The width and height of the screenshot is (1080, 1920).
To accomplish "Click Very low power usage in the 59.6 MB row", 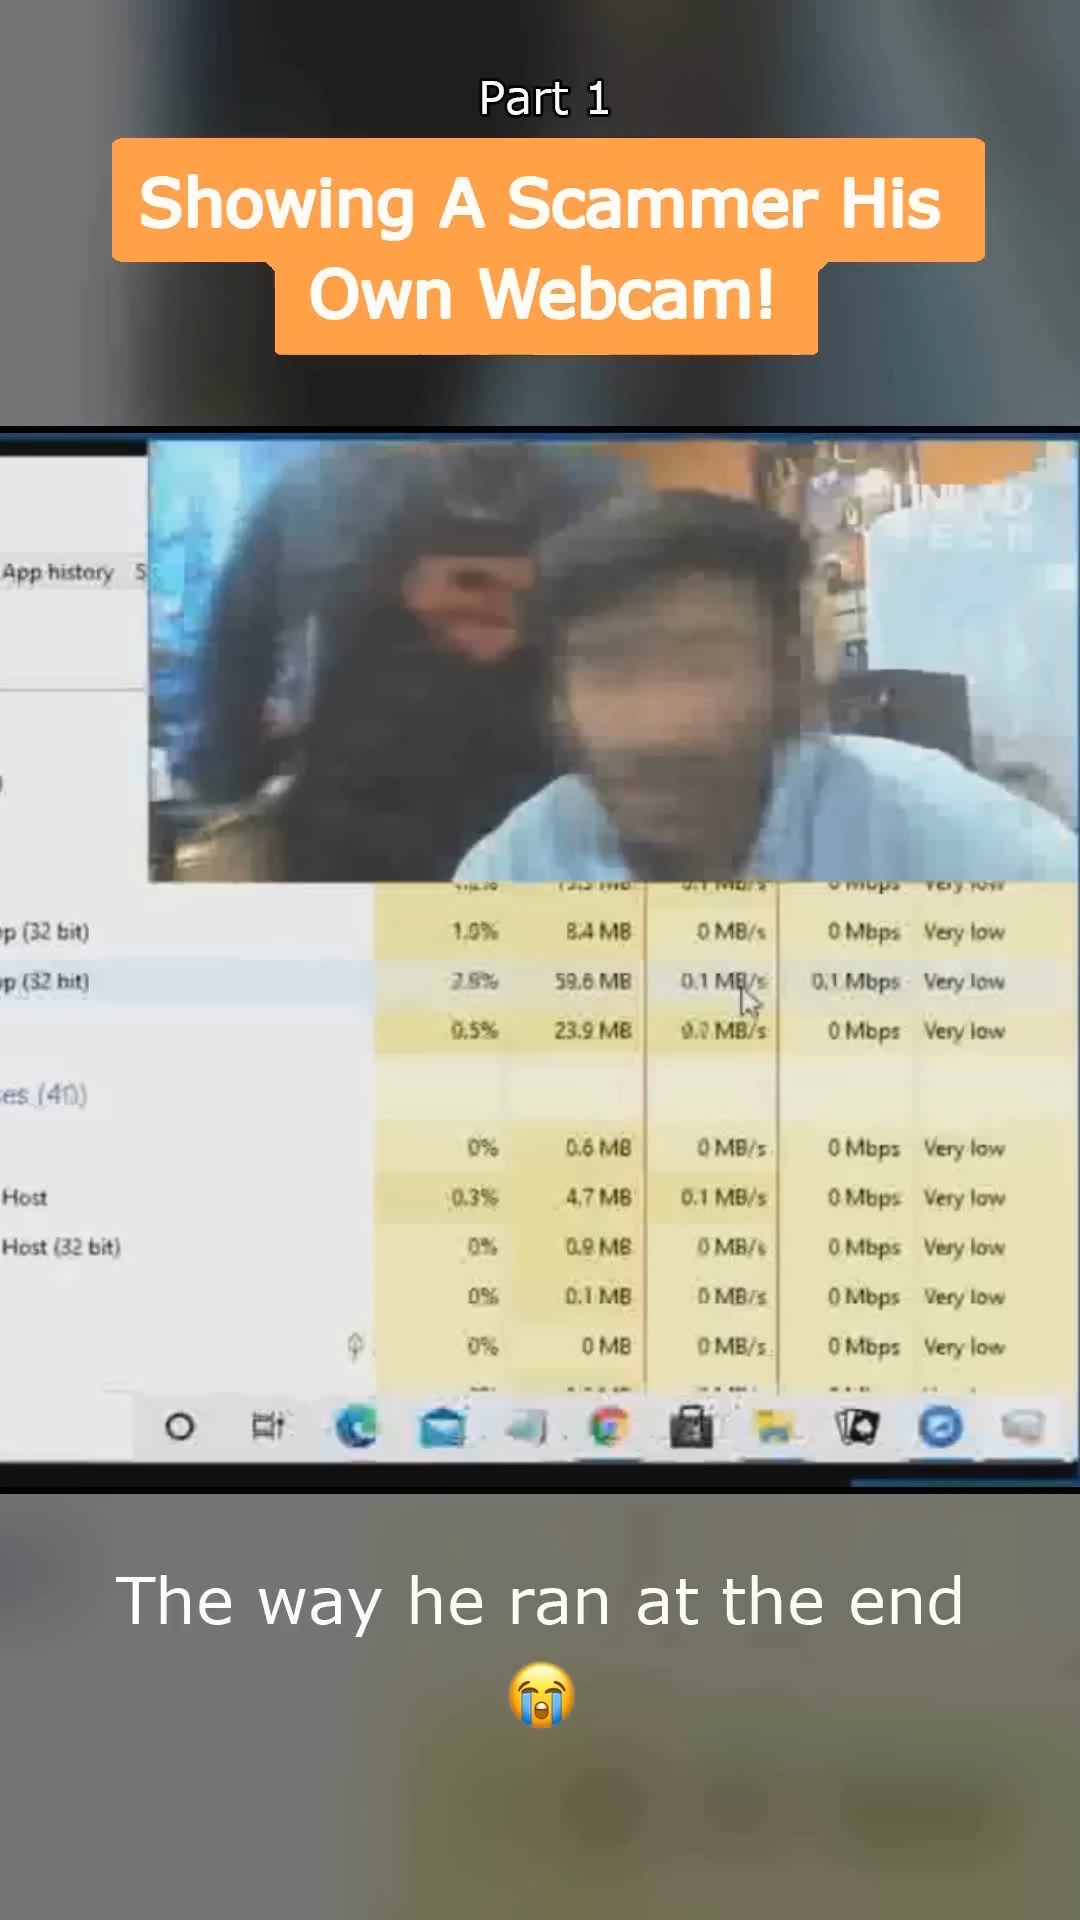I will [x=964, y=981].
